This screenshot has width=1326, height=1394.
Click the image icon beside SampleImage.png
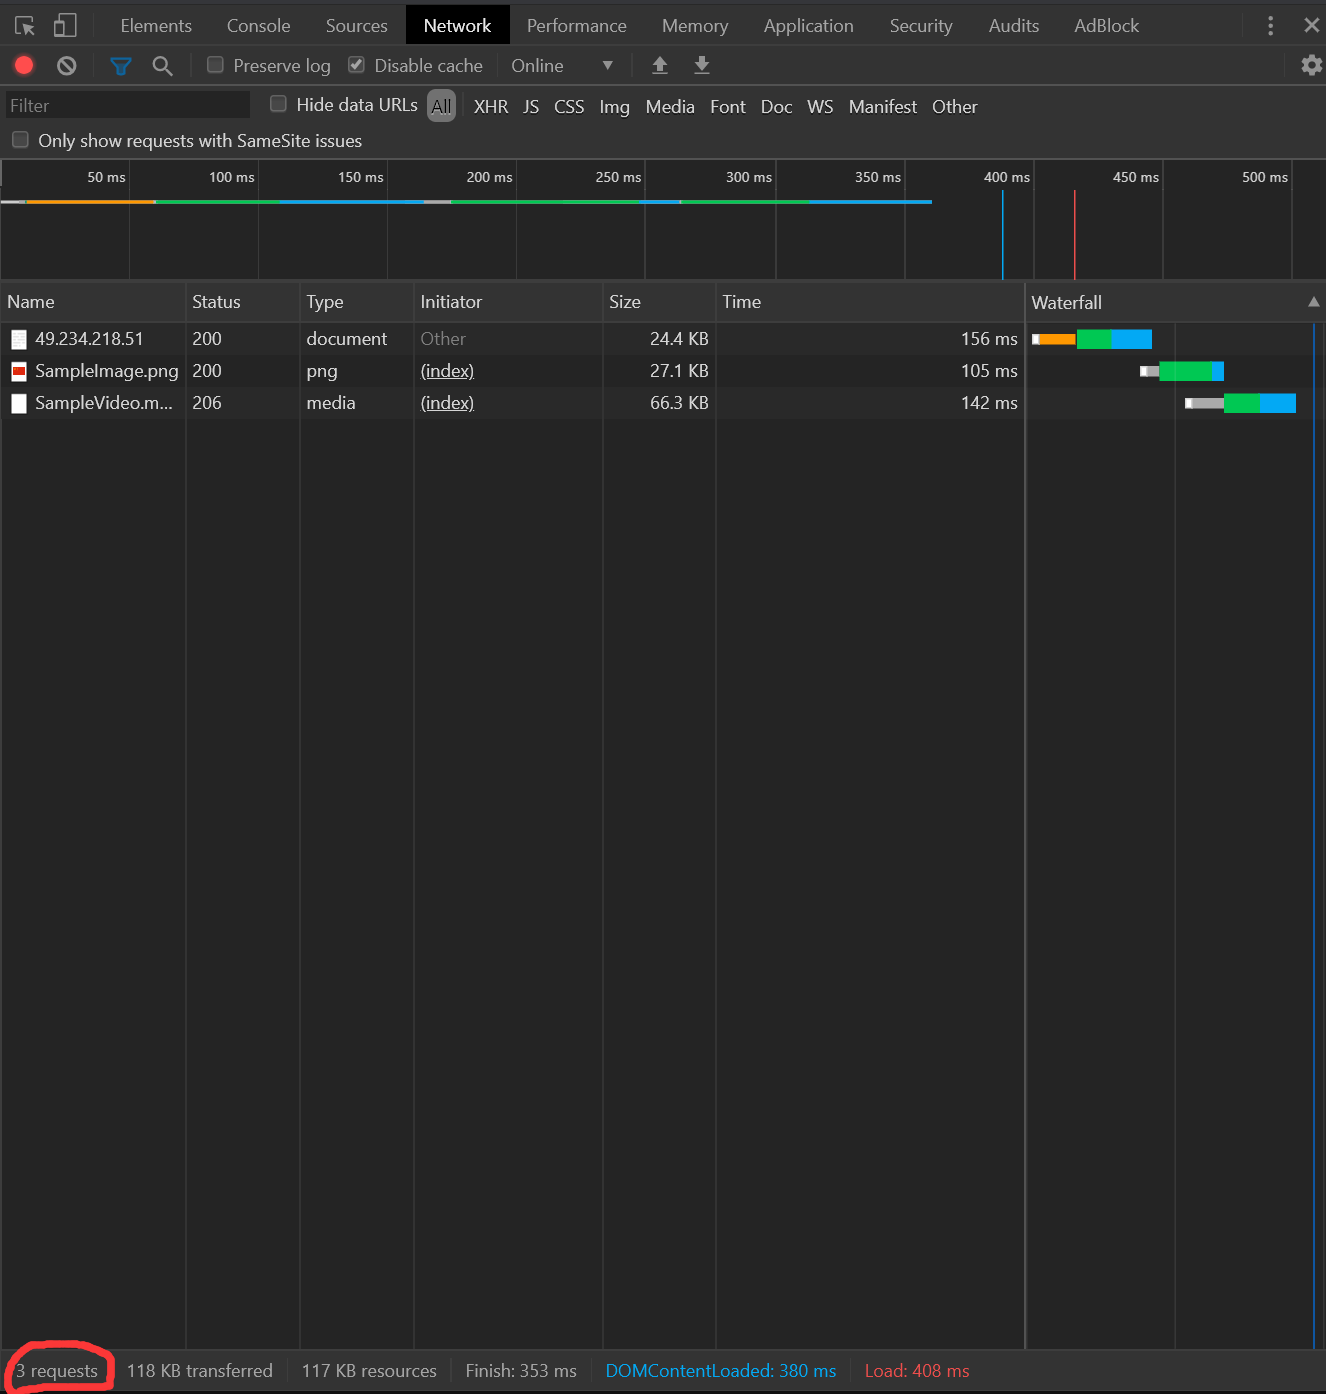(19, 371)
